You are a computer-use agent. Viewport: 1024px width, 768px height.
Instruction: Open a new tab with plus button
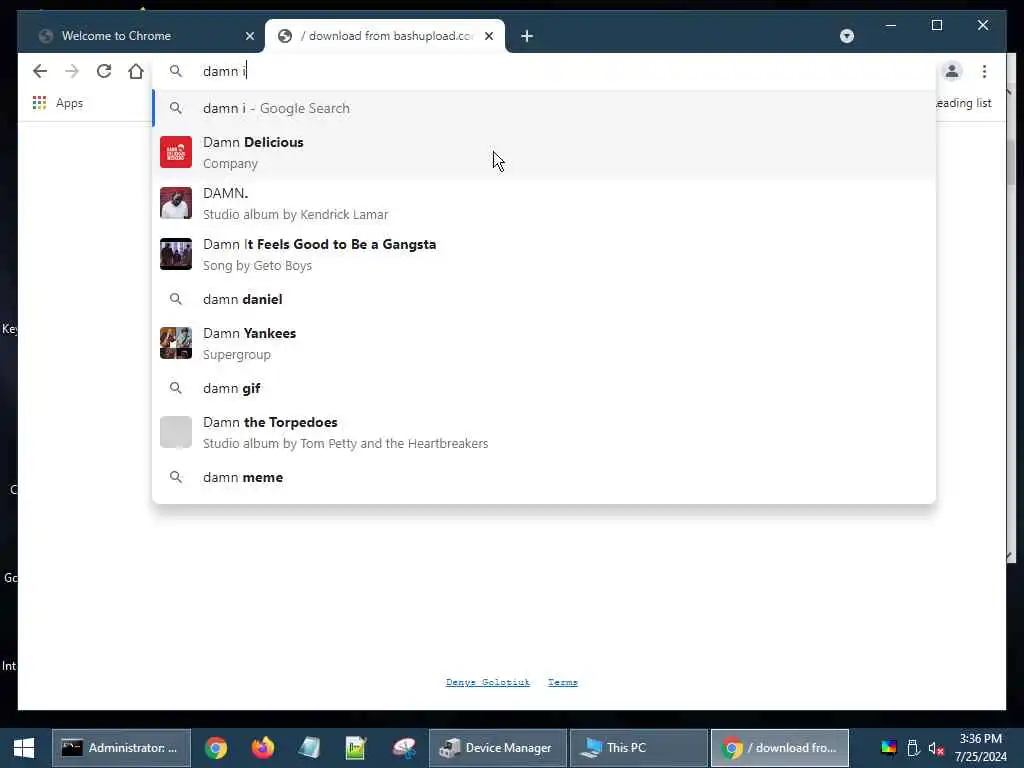click(x=527, y=36)
